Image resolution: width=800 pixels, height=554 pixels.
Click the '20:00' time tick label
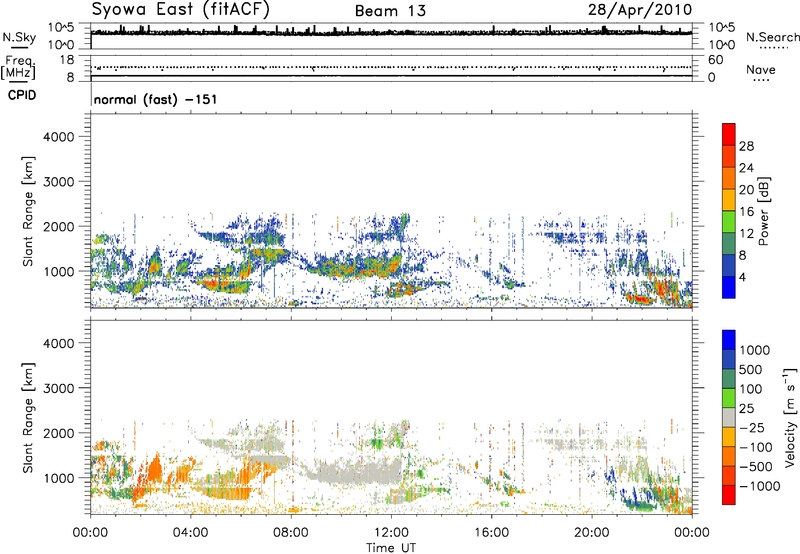click(592, 533)
